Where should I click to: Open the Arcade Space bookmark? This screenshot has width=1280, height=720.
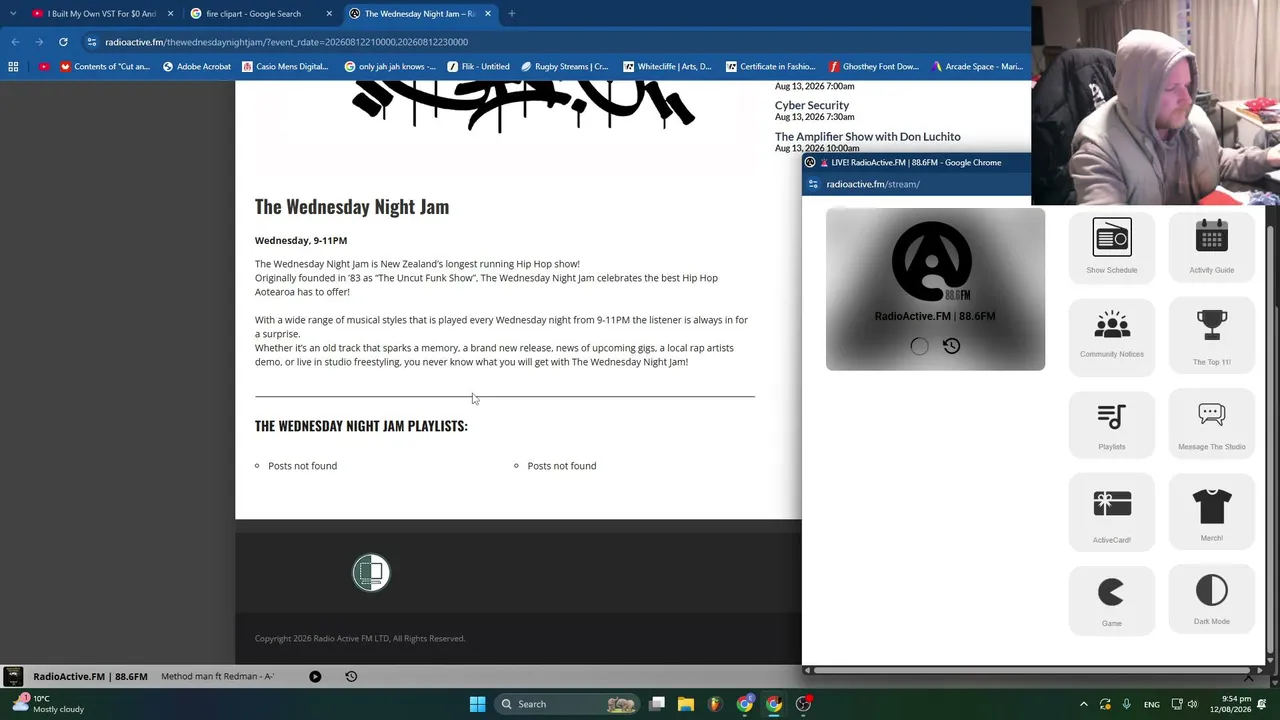(x=977, y=67)
